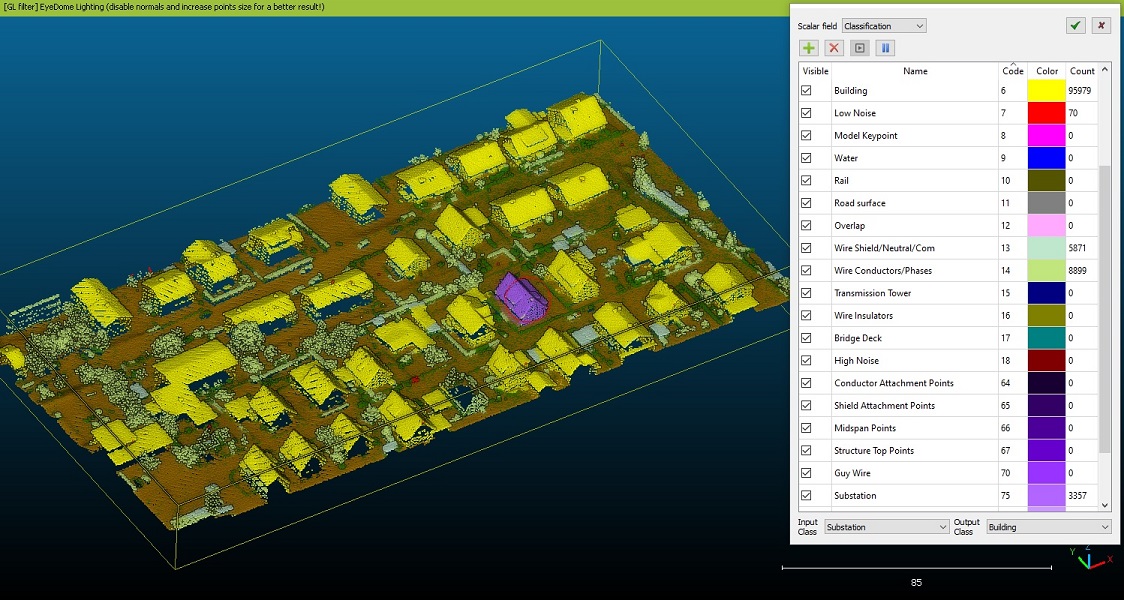Screen dimensions: 1124x600
Task: Toggle visibility of the Low Noise class
Action: pyautogui.click(x=806, y=113)
